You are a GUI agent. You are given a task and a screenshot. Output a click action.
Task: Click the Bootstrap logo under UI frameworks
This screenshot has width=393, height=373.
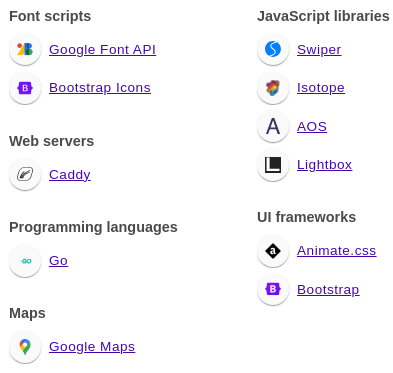273,289
